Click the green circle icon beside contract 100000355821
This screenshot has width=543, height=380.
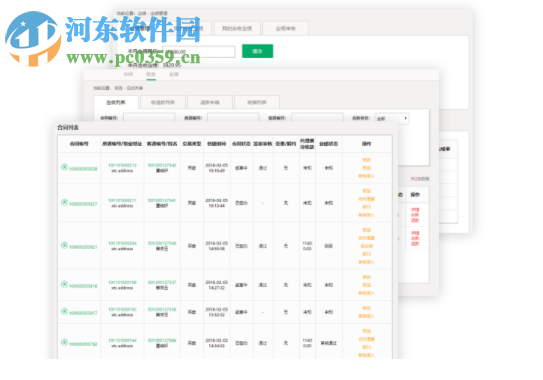click(64, 246)
